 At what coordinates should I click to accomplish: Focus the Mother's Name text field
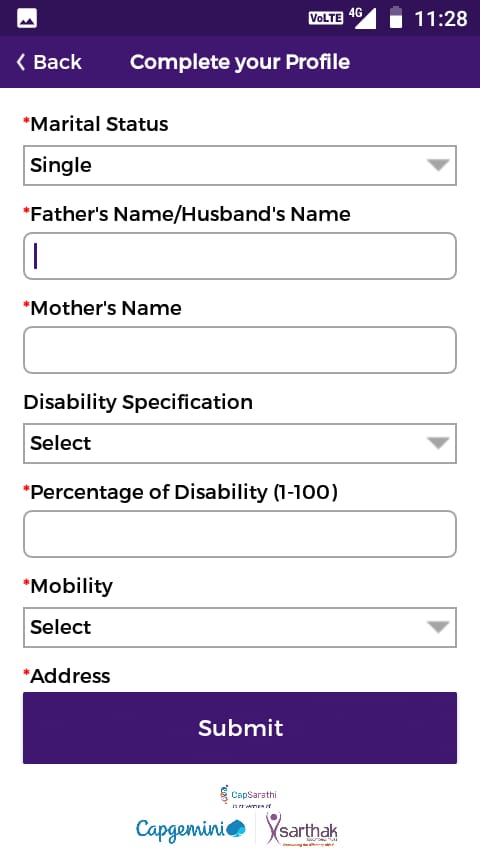240,350
